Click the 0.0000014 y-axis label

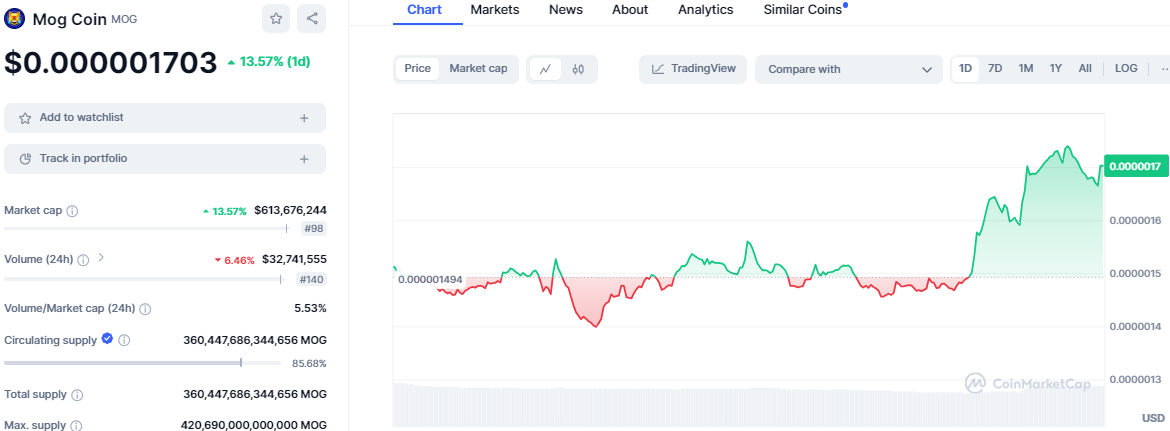click(1134, 327)
